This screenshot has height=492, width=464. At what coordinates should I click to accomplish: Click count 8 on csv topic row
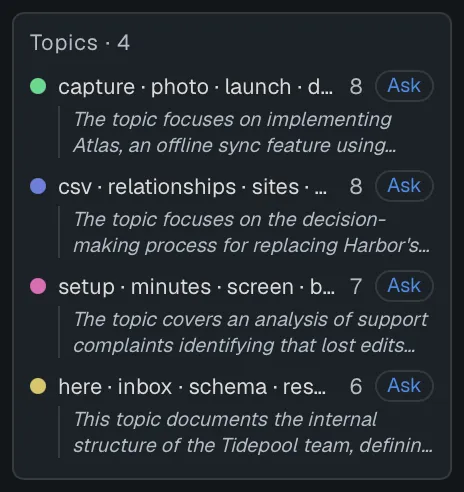point(356,187)
